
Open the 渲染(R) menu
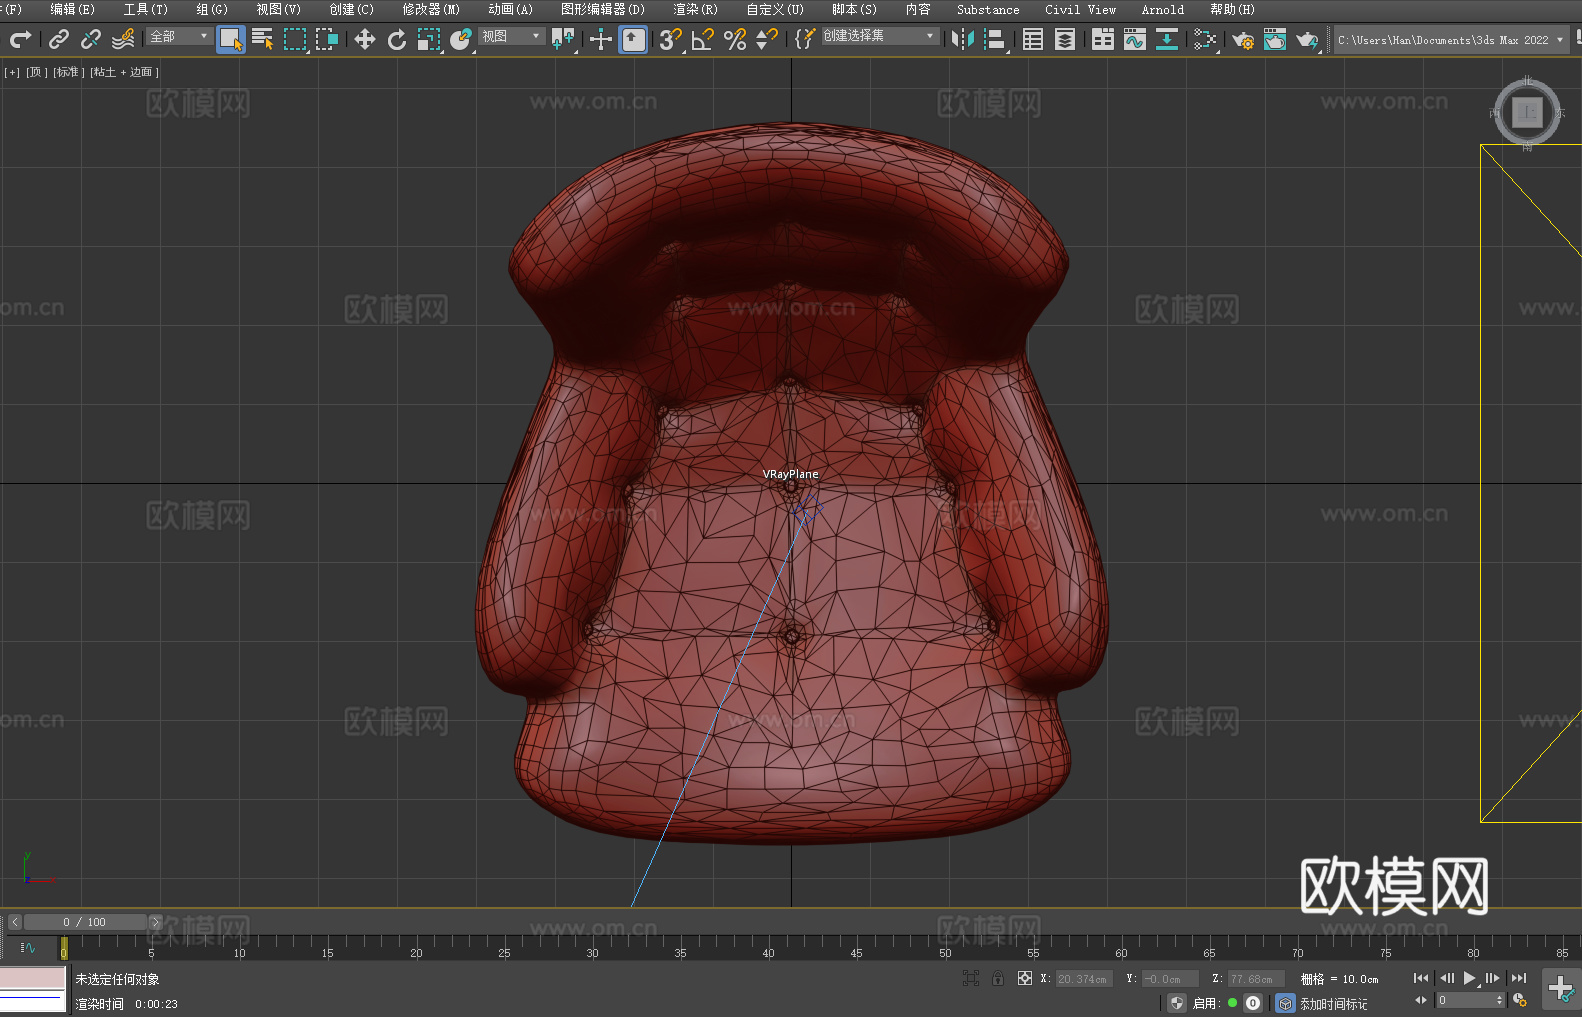(x=695, y=9)
